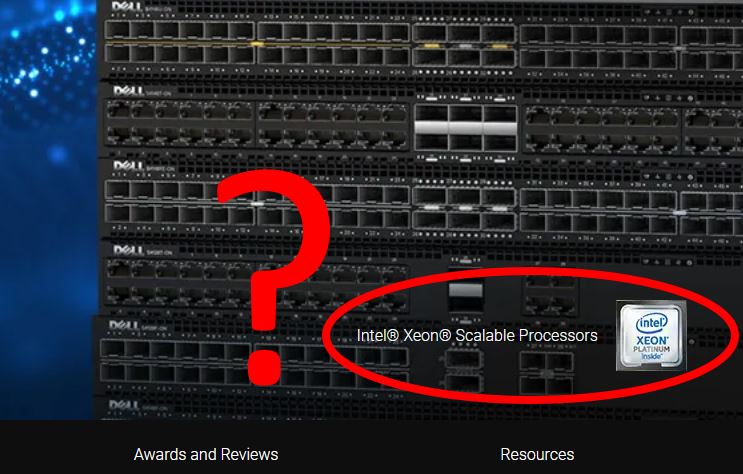Click the first top-row port of the topmost switch

(118, 31)
